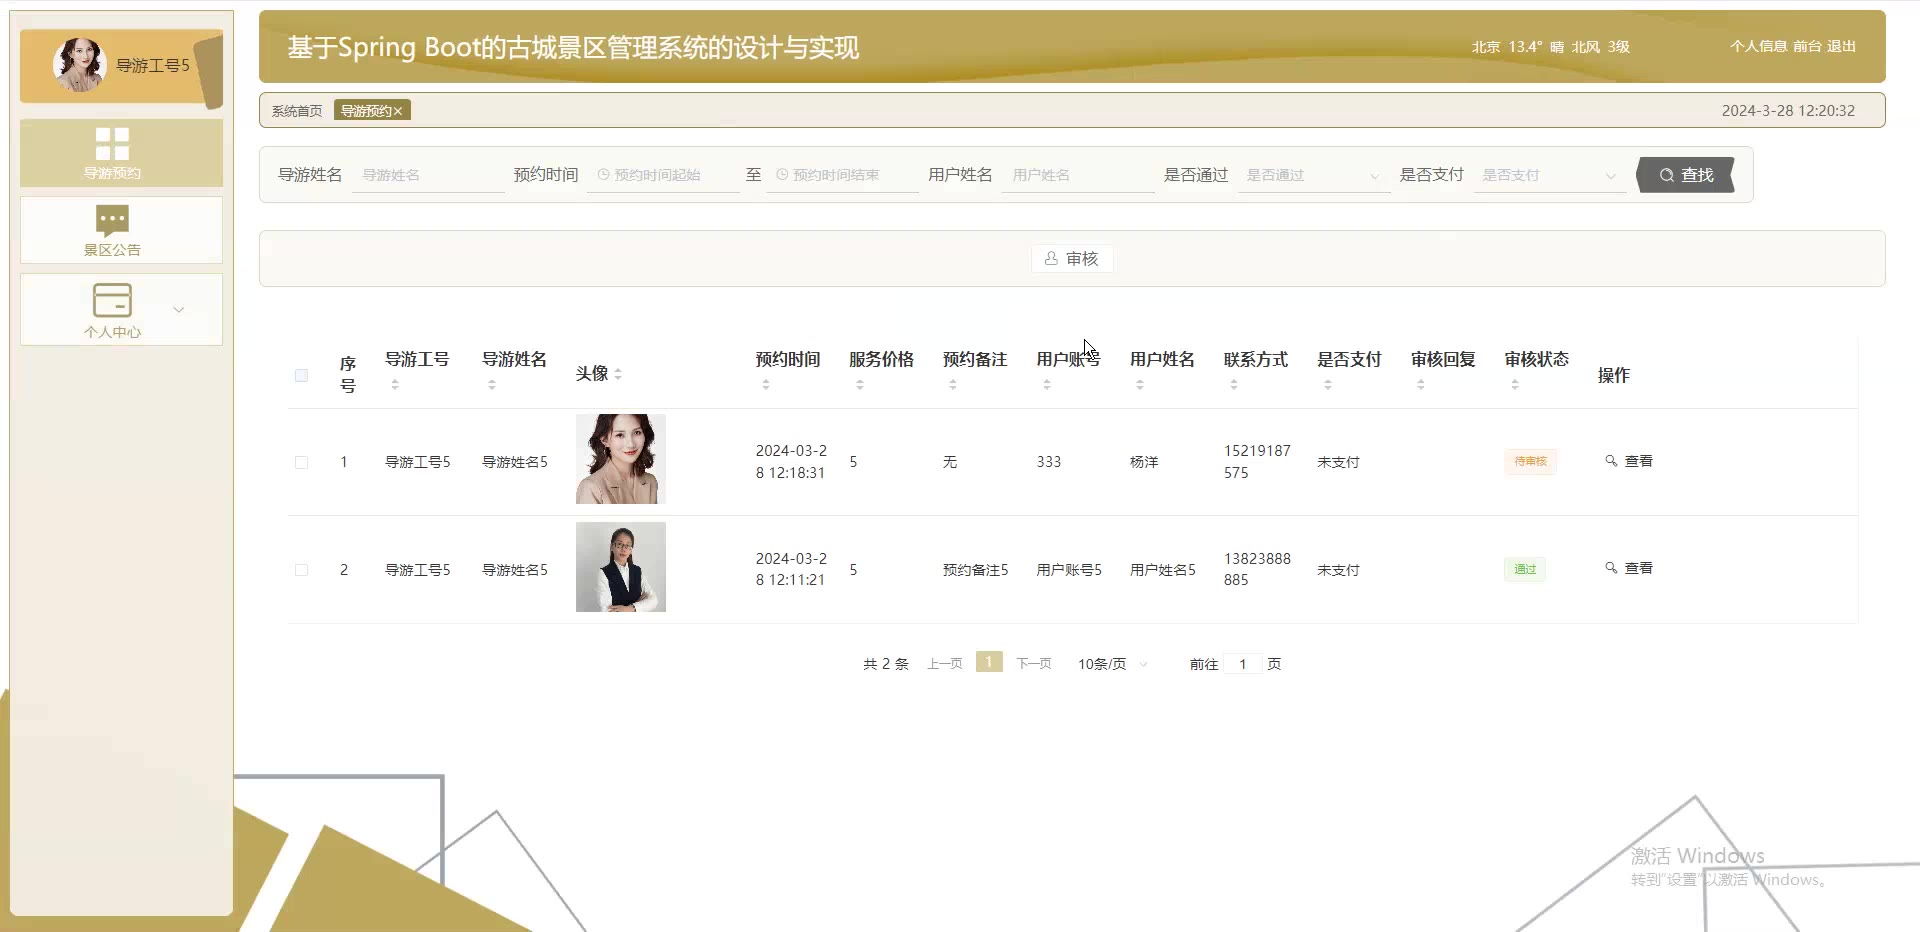This screenshot has width=1920, height=932.
Task: Click the 北京 weather info in header
Action: pyautogui.click(x=1550, y=47)
